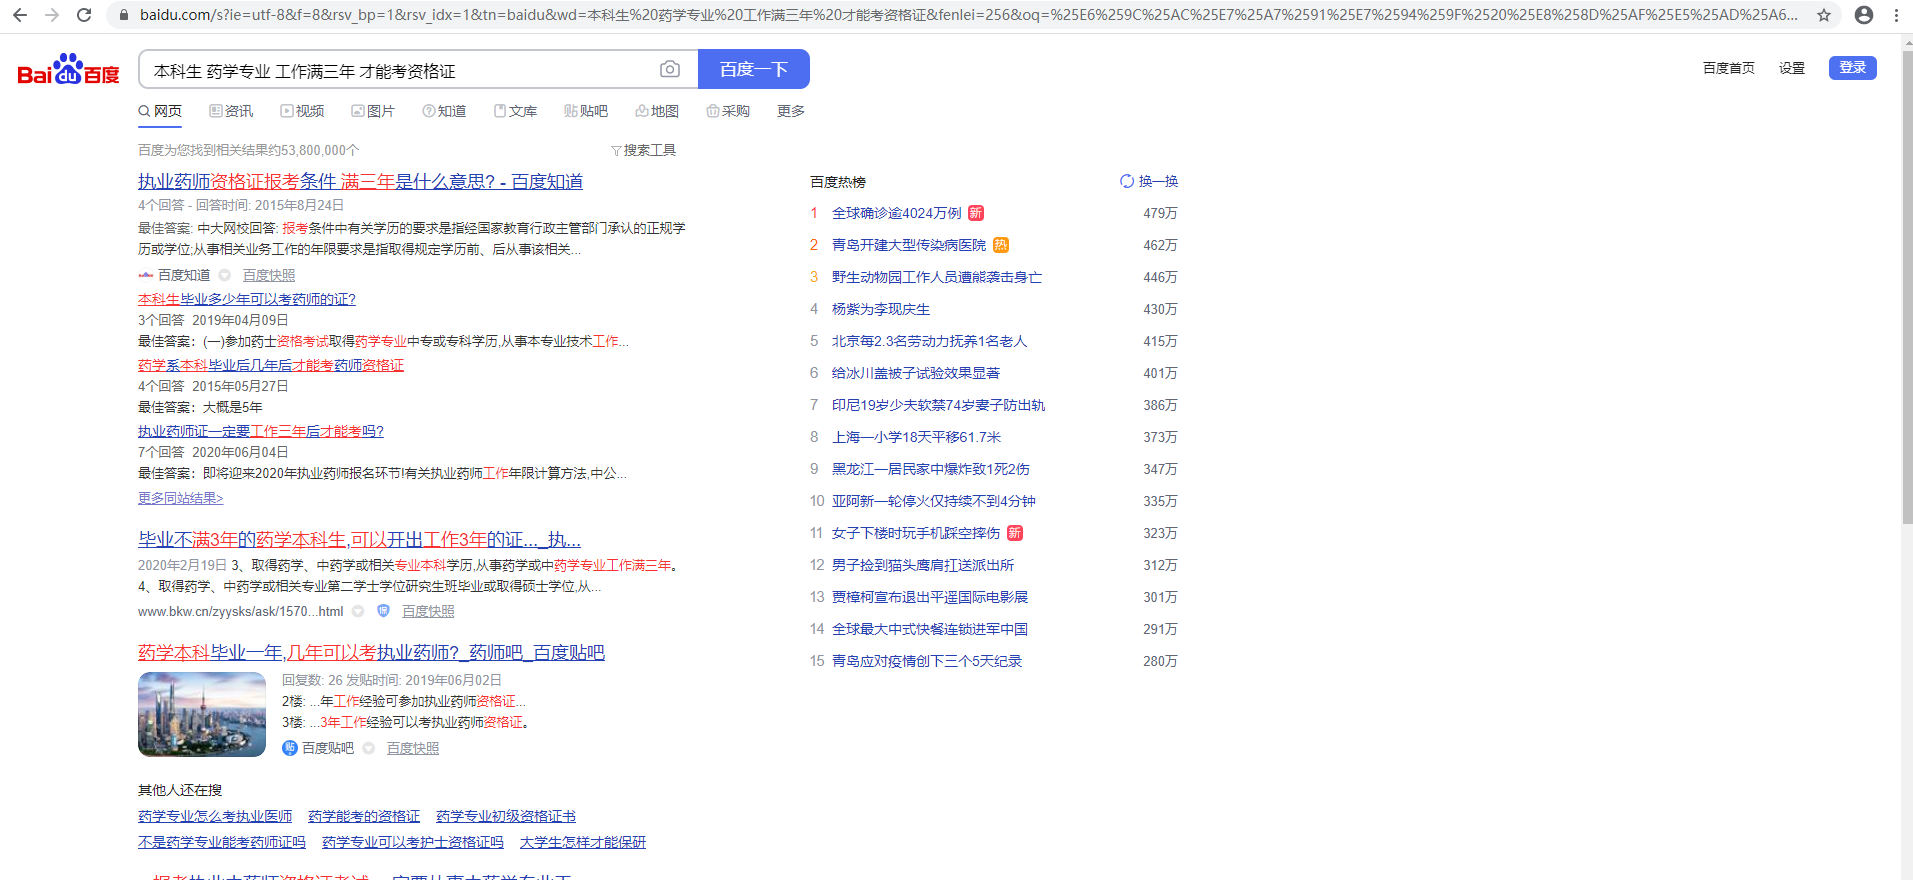This screenshot has height=880, width=1913.
Task: Click the 新 badge beside 女子下楼时玩手机踩空摔伤
Action: click(x=1015, y=533)
